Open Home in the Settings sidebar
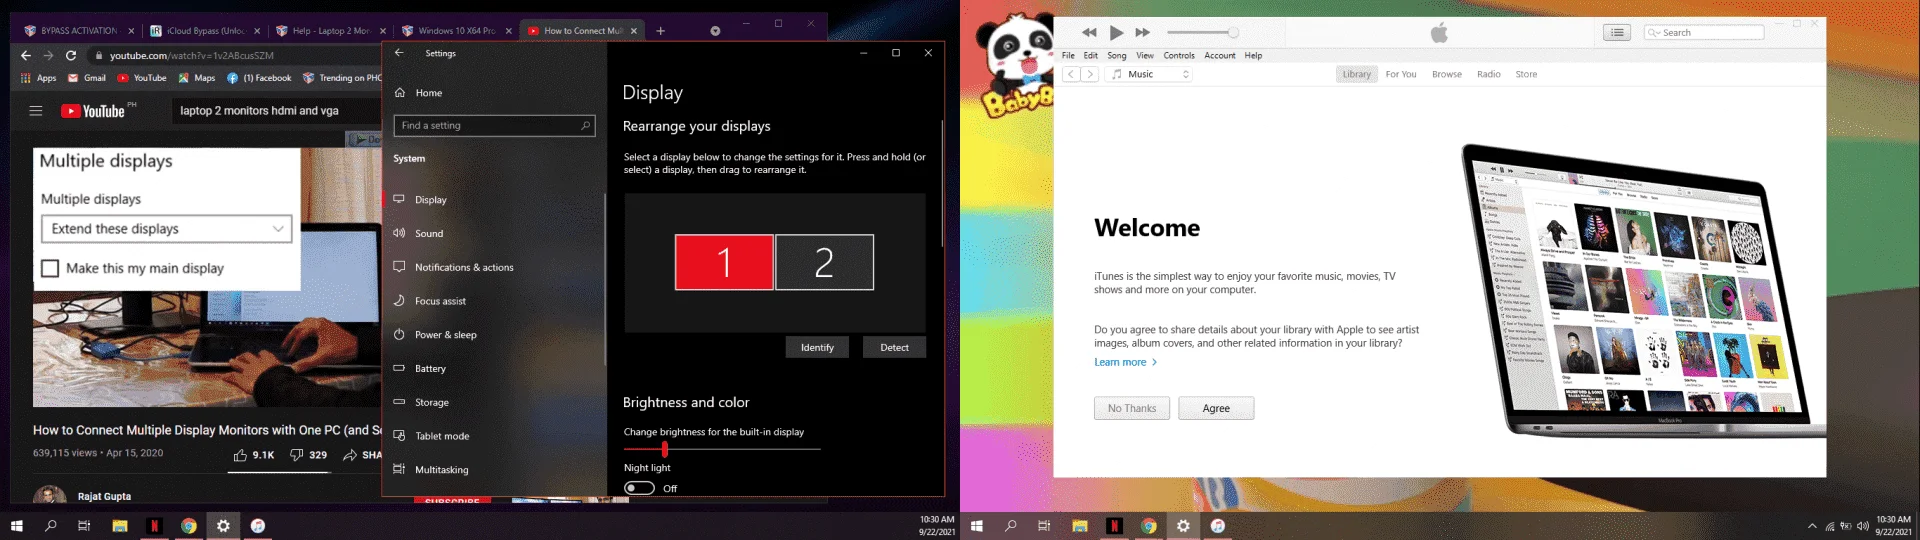 429,93
